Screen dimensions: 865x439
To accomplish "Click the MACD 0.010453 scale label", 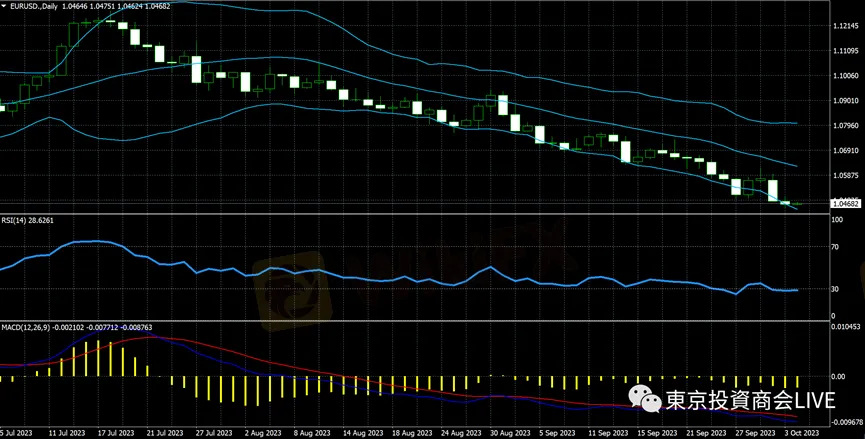I will coord(845,327).
